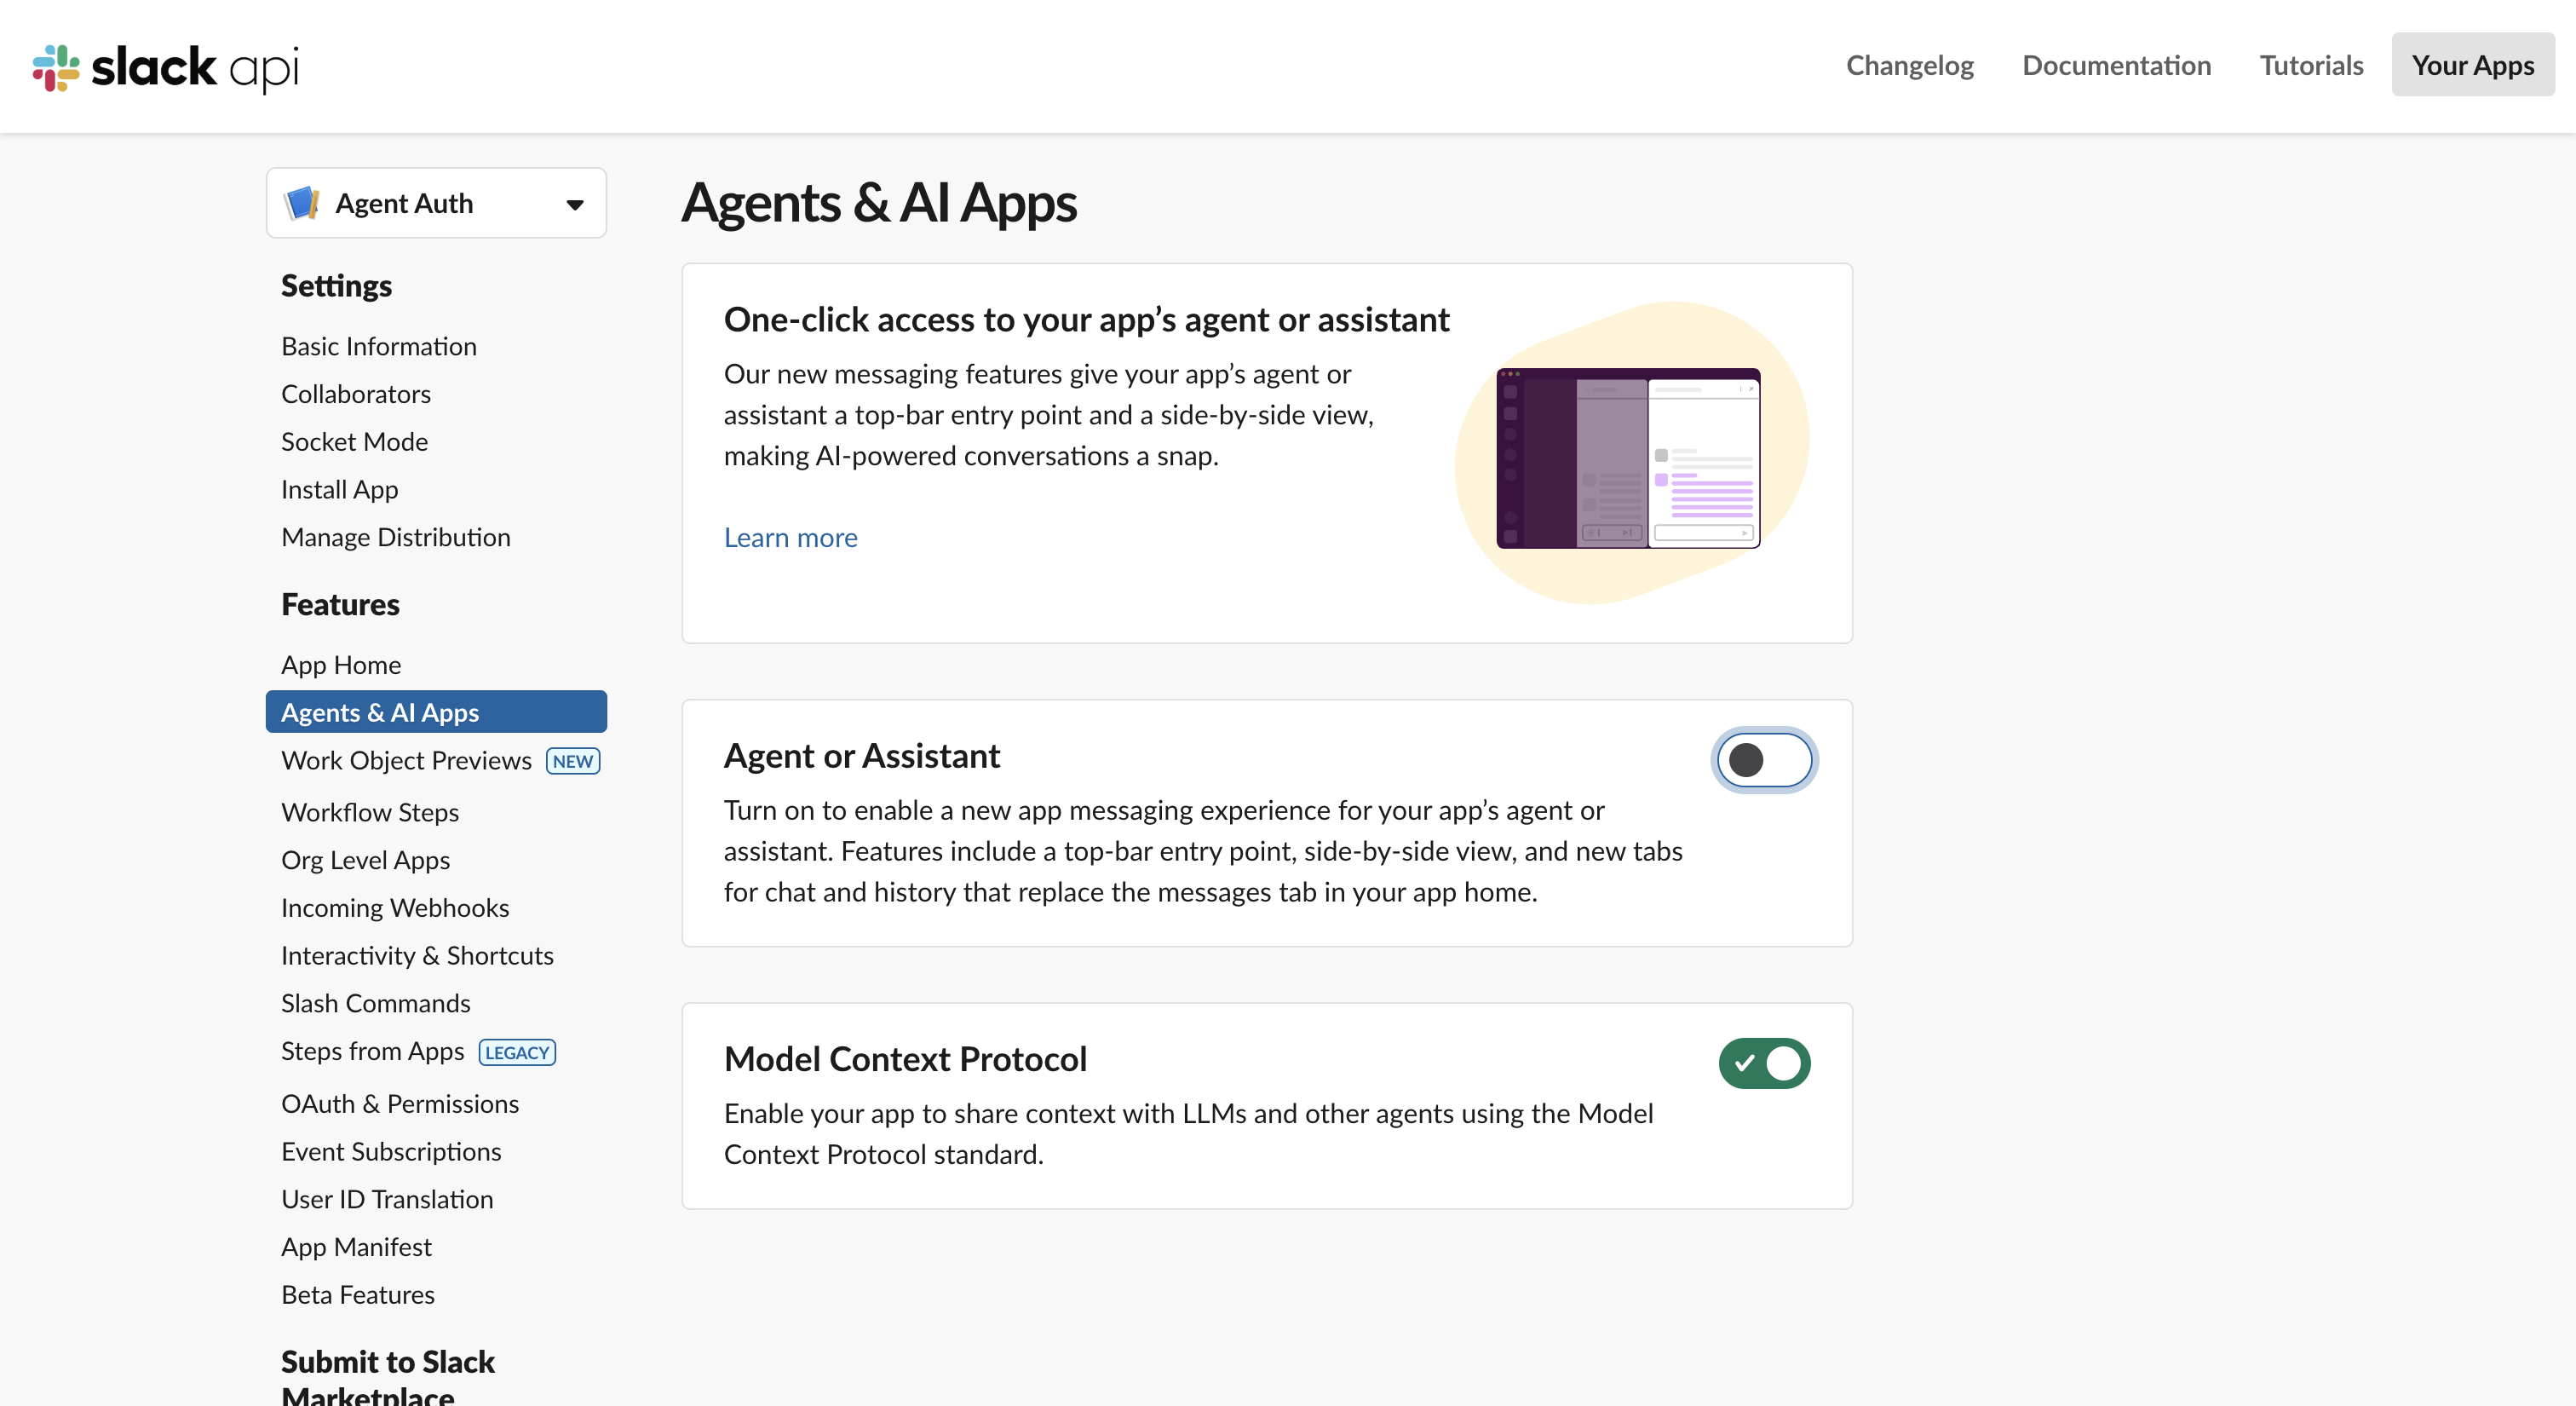Go to Event Subscriptions
2576x1406 pixels.
[391, 1151]
